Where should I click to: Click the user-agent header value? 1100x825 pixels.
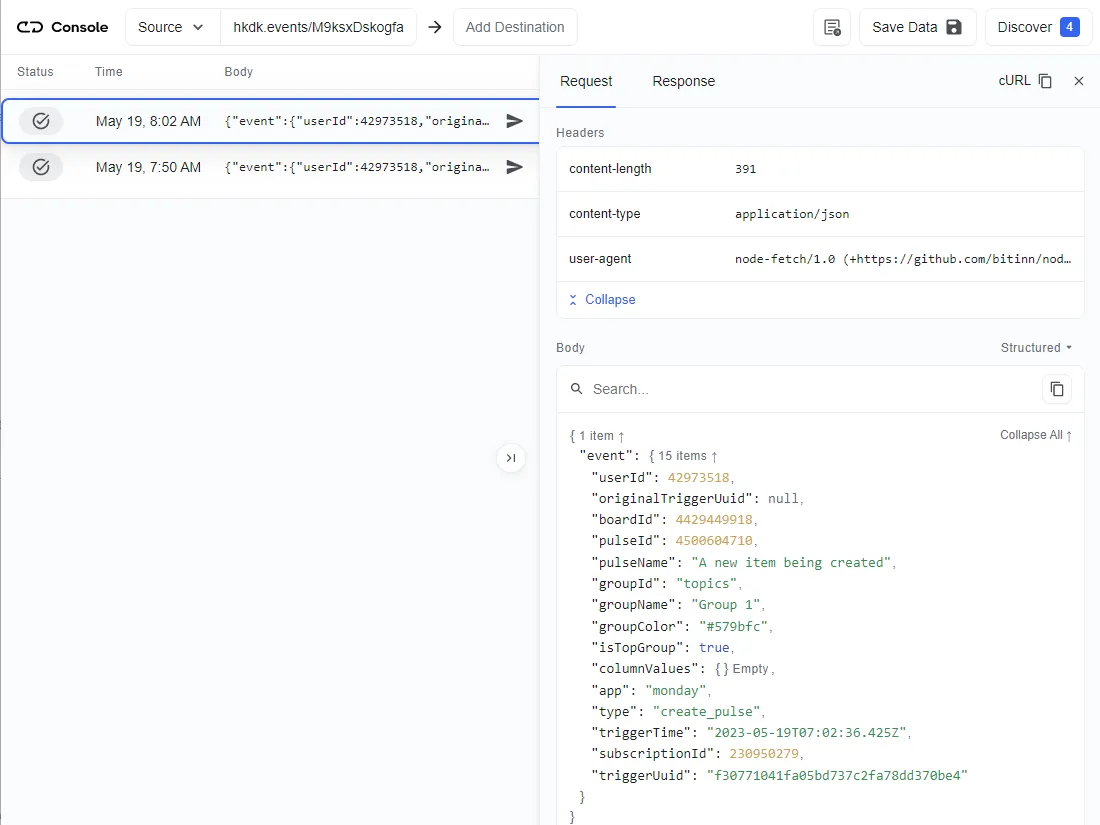coord(903,259)
